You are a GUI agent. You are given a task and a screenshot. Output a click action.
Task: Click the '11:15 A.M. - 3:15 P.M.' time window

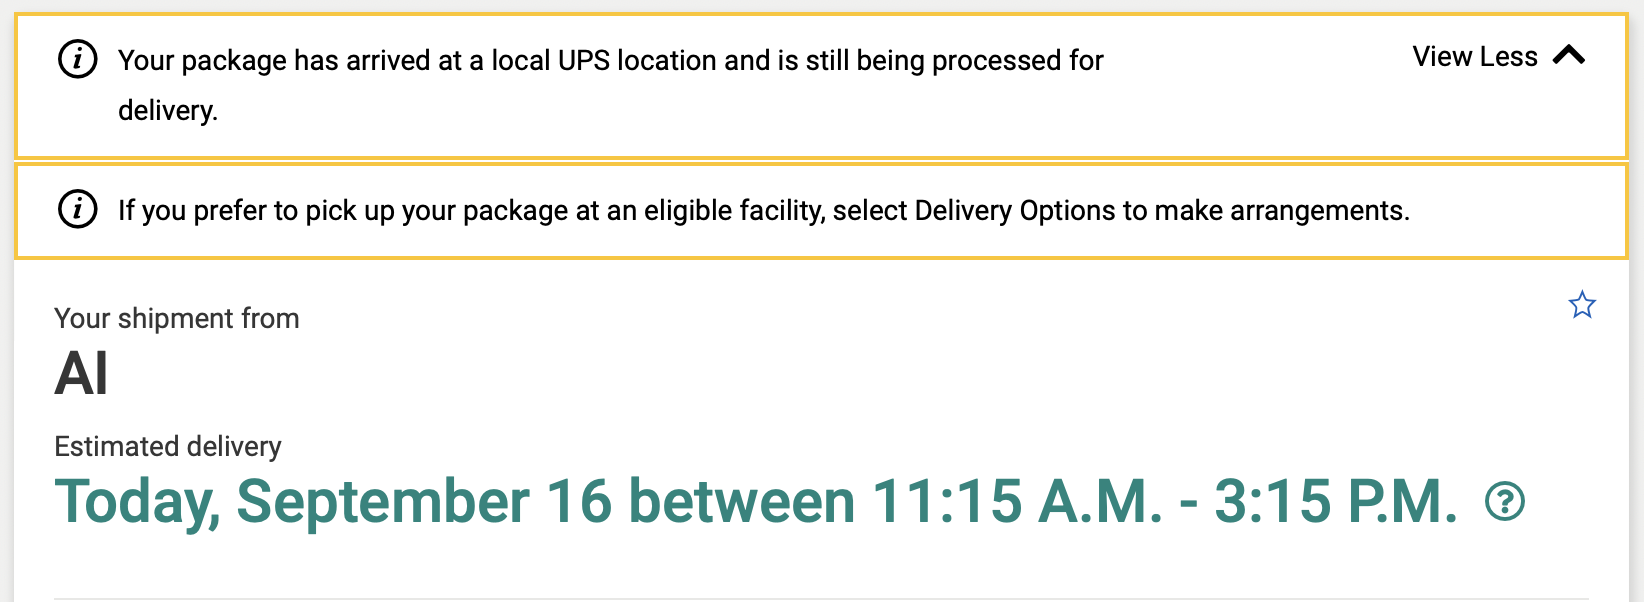click(x=1165, y=501)
